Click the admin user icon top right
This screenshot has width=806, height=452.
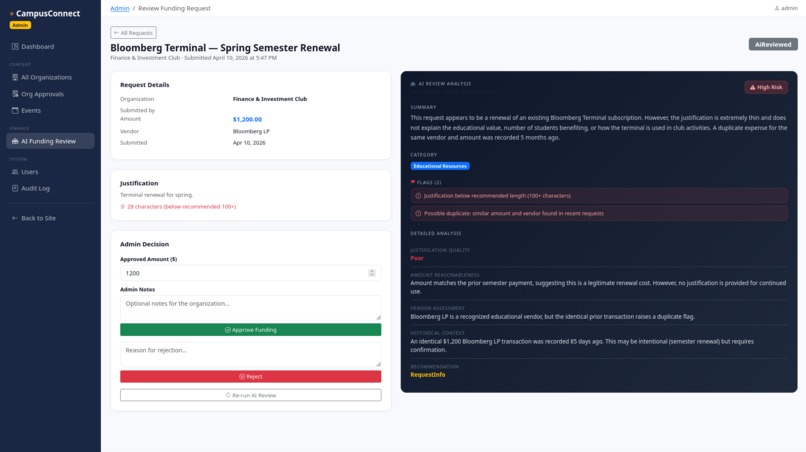click(777, 8)
